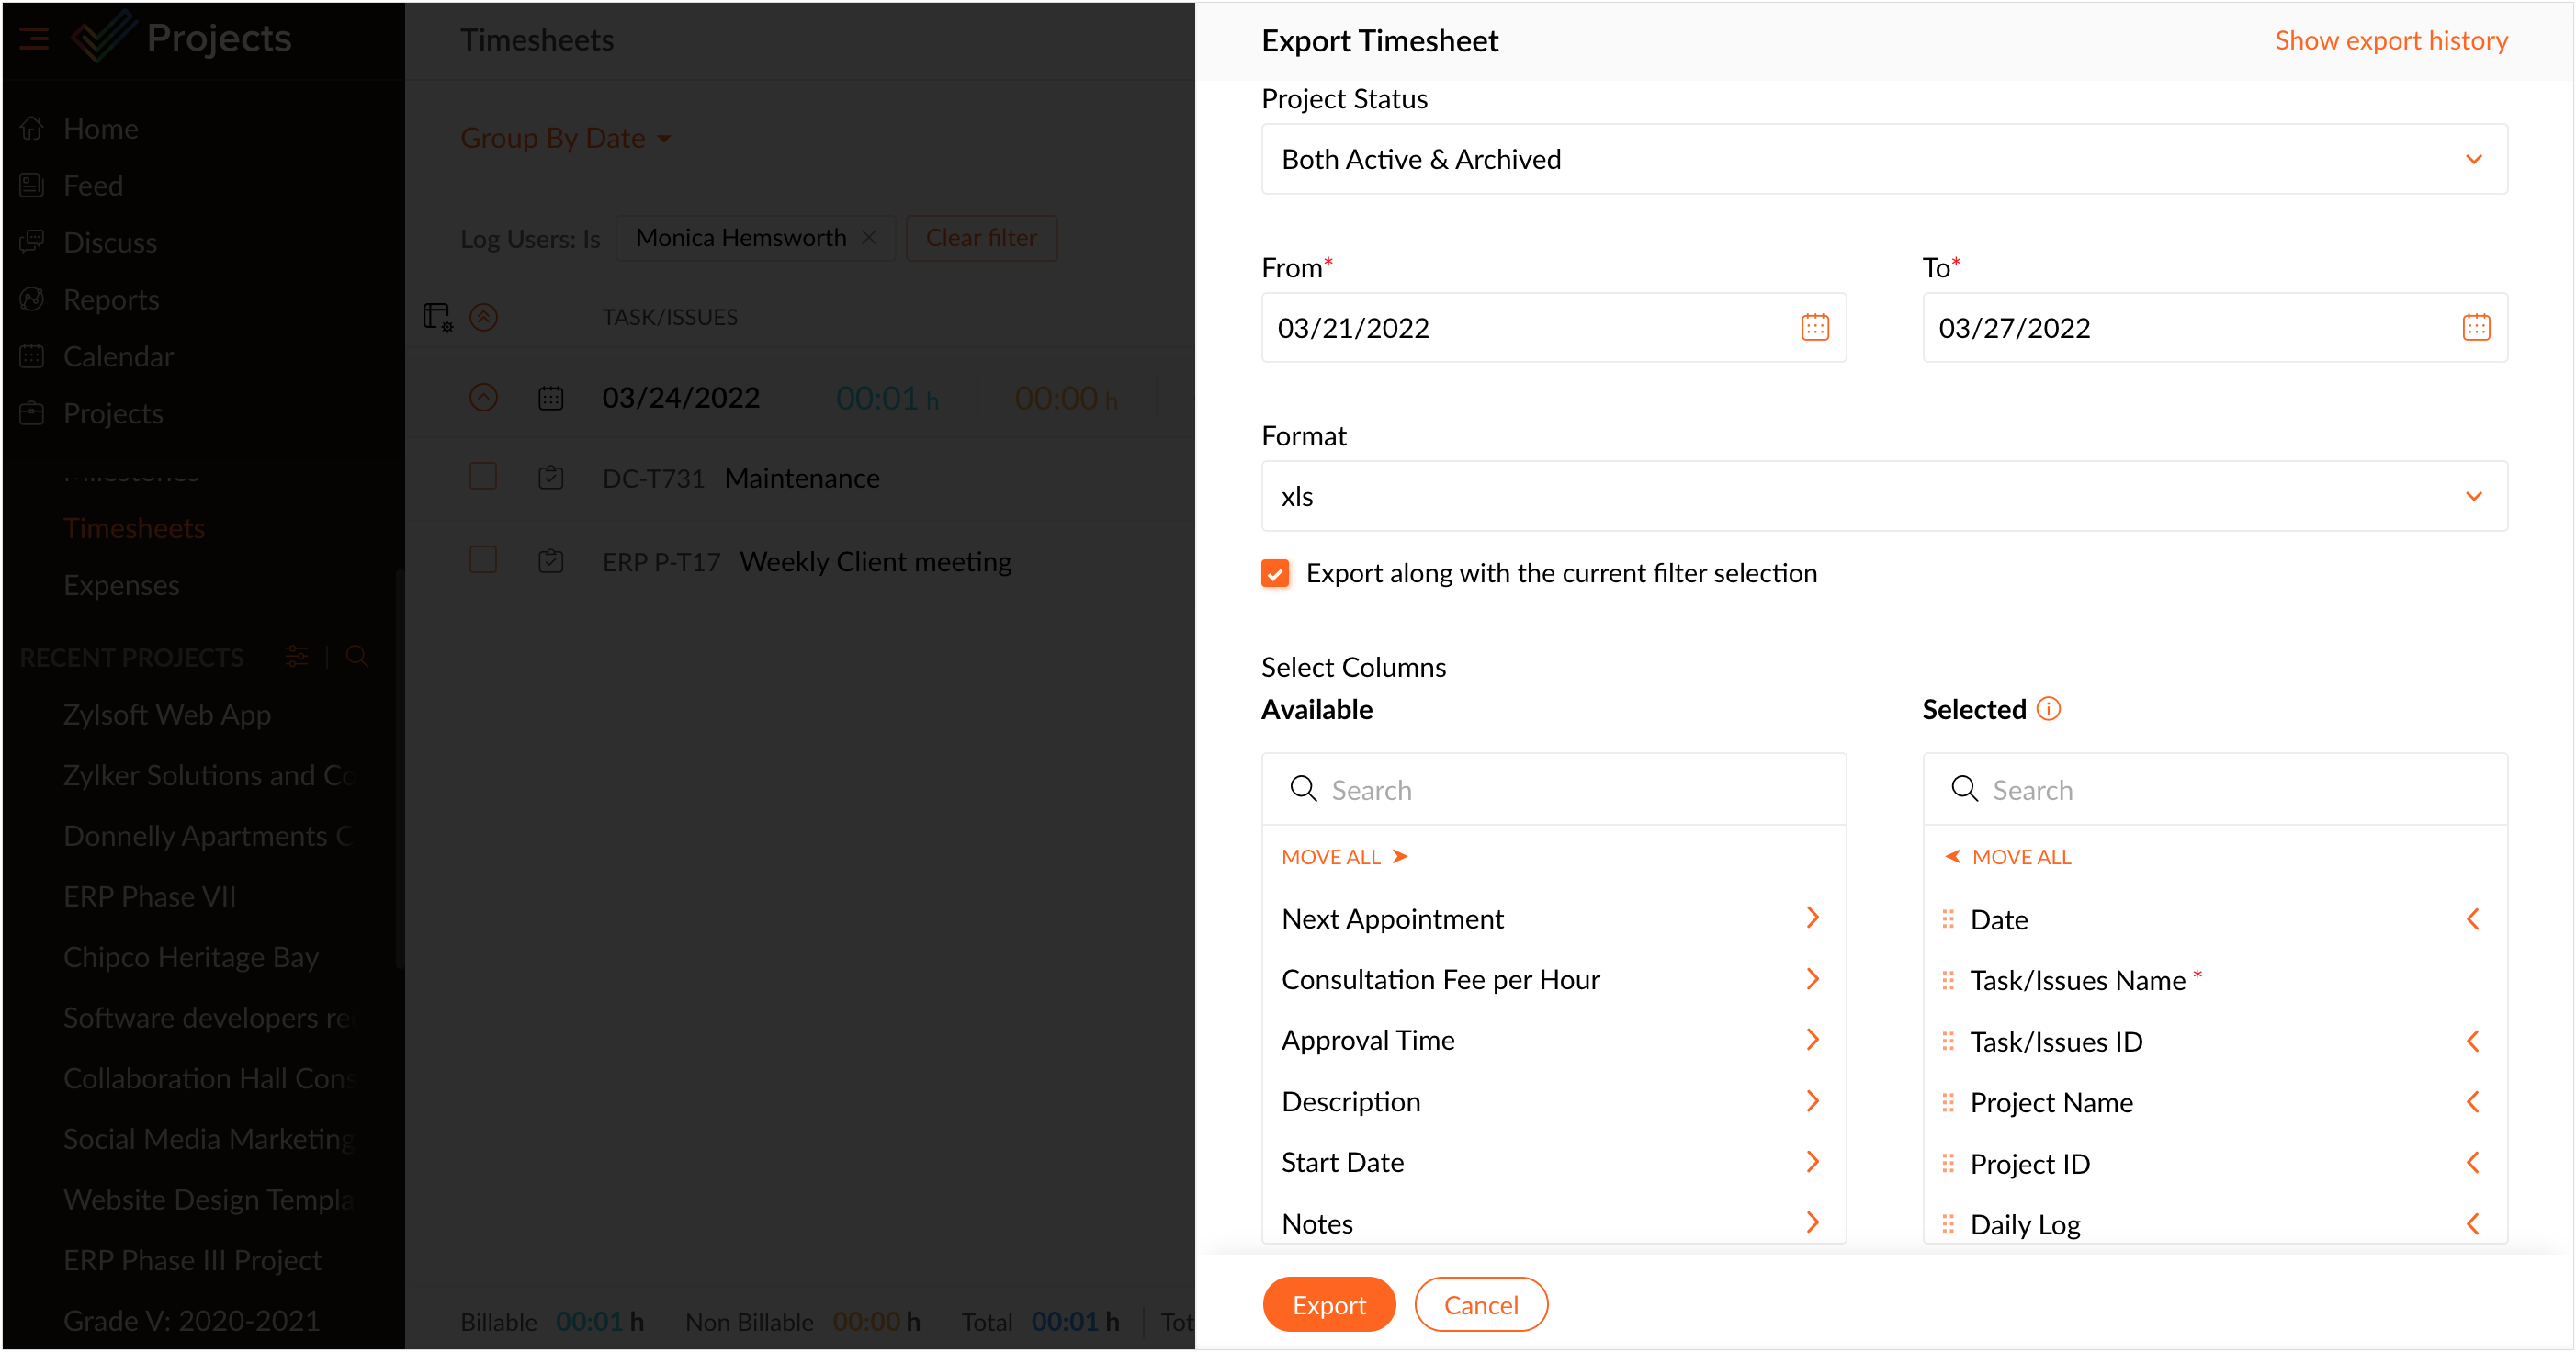Click the hamburger menu icon
Viewport: 2576px width, 1352px height.
[33, 39]
